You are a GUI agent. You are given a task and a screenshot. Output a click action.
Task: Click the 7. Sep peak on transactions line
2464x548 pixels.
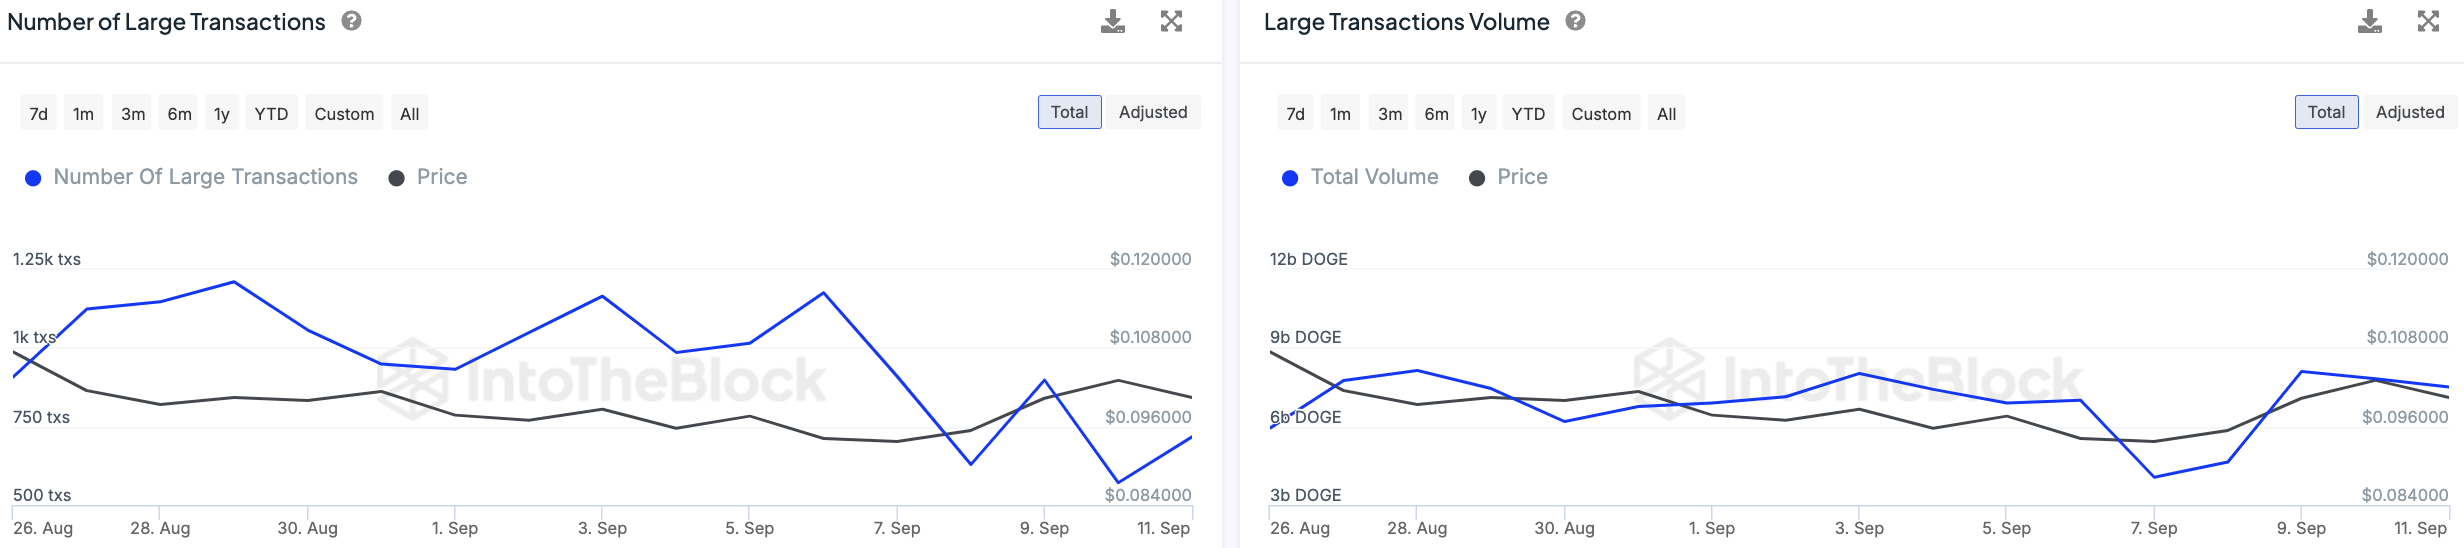click(x=823, y=293)
